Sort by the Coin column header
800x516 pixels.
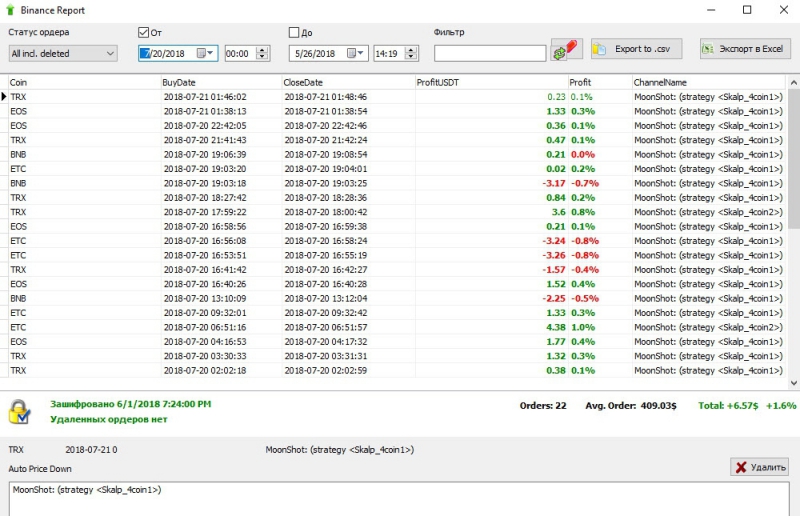tap(84, 82)
